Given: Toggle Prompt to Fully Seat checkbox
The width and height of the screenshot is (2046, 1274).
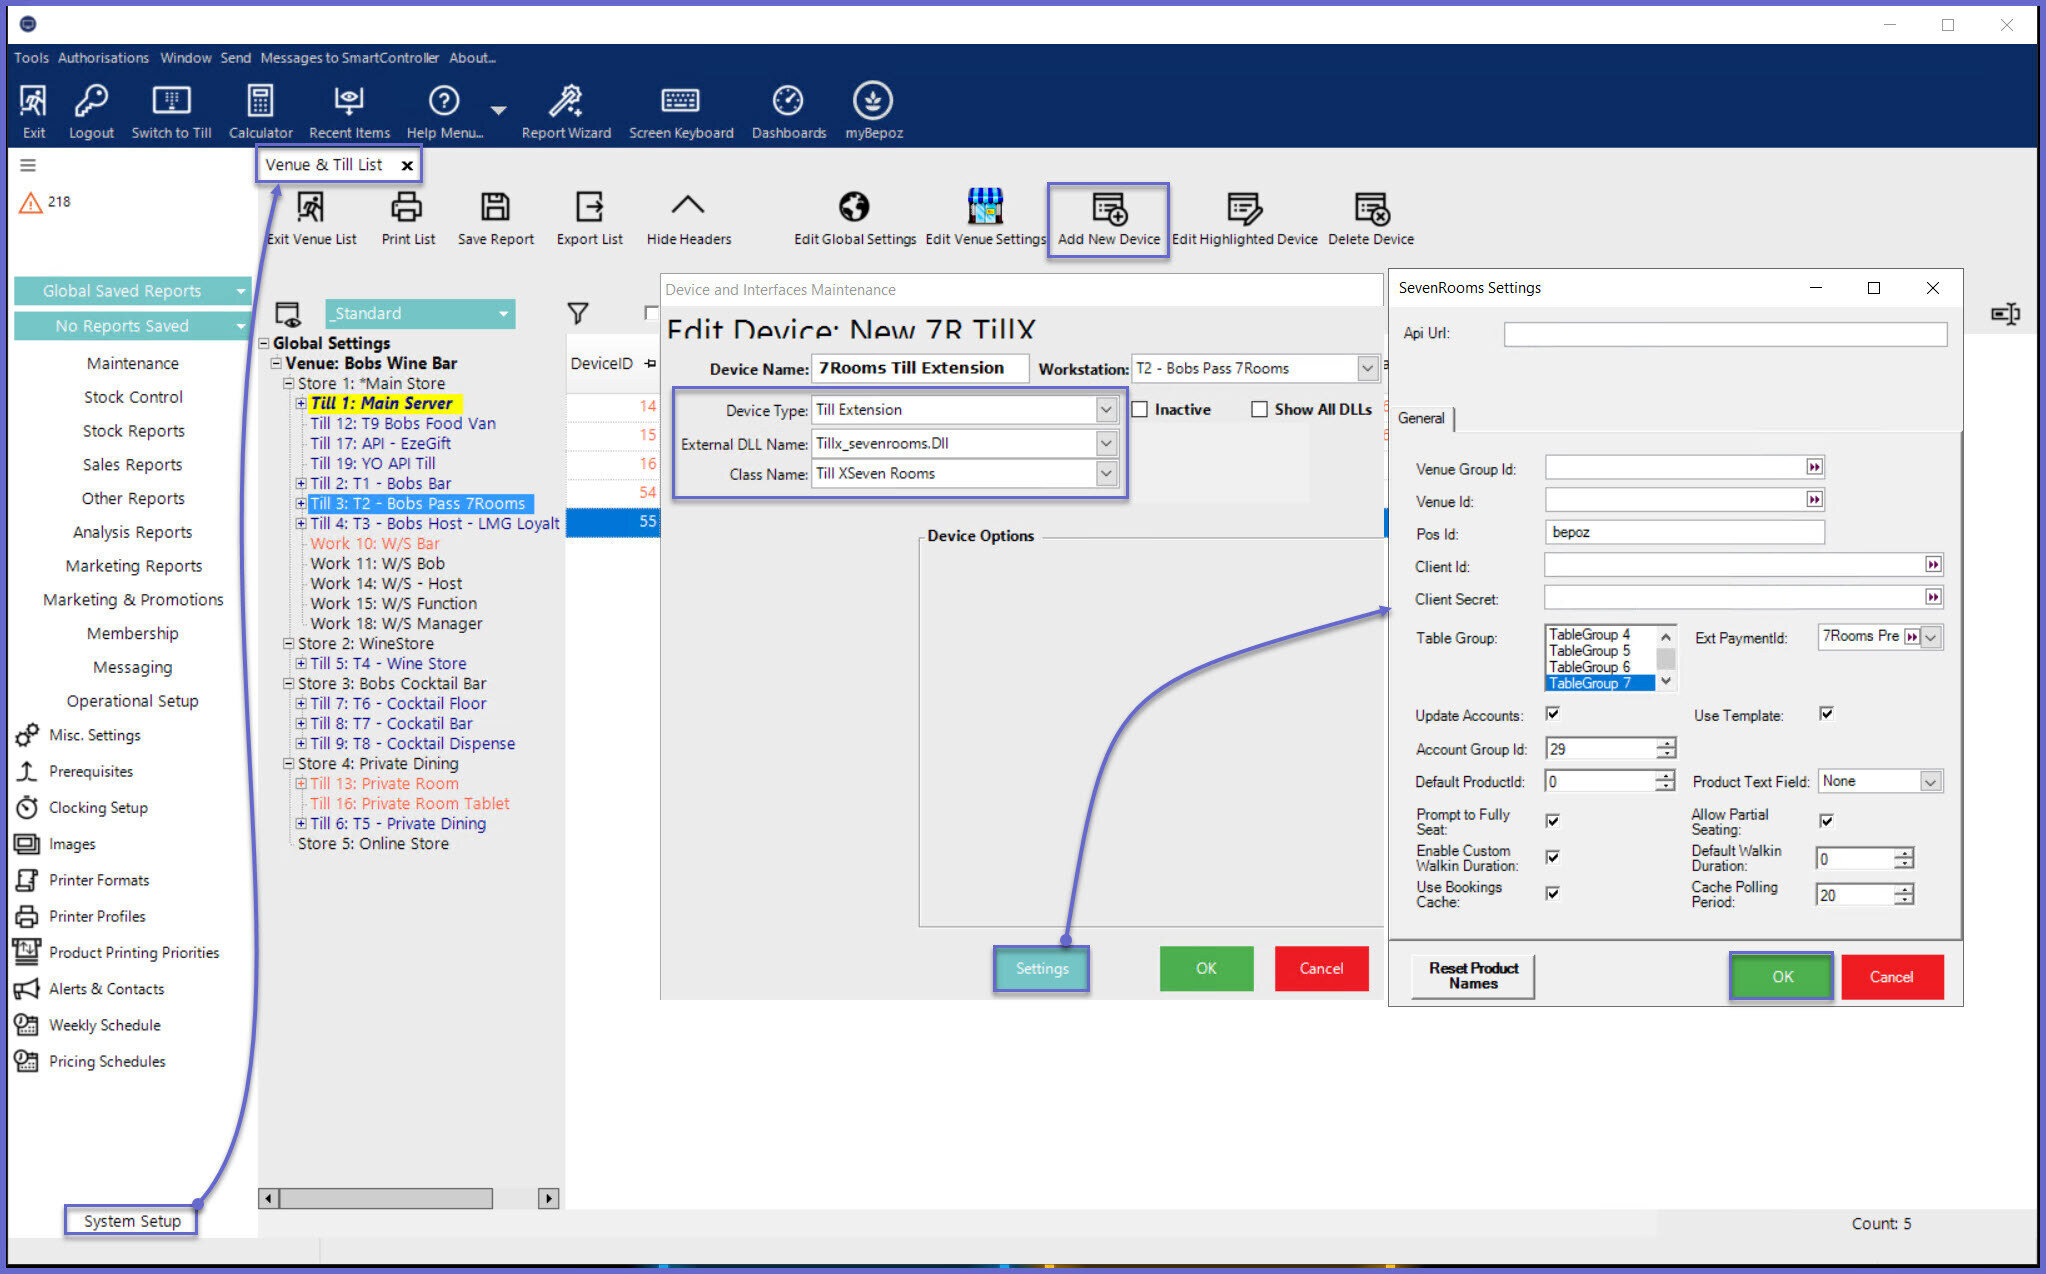Looking at the screenshot, I should click(x=1553, y=821).
